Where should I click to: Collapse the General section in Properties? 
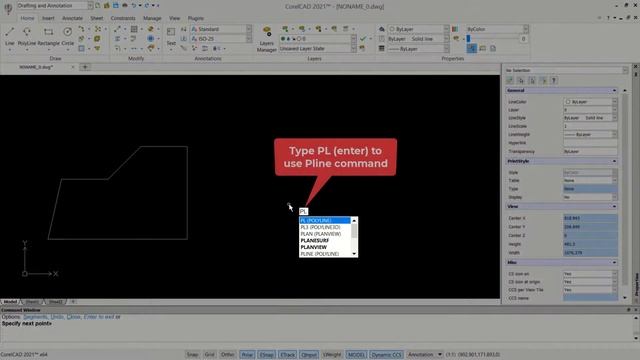click(614, 90)
